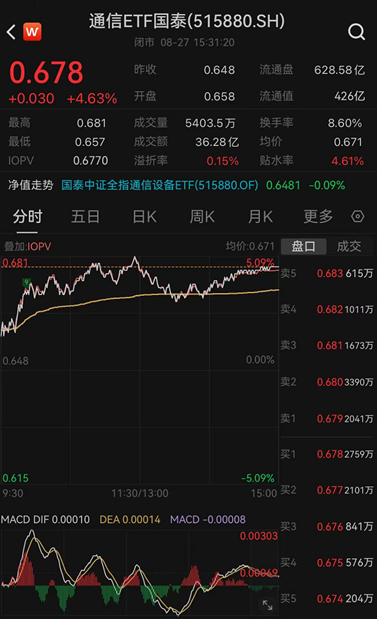Tap the 成交额 value 36.28亿

(217, 142)
